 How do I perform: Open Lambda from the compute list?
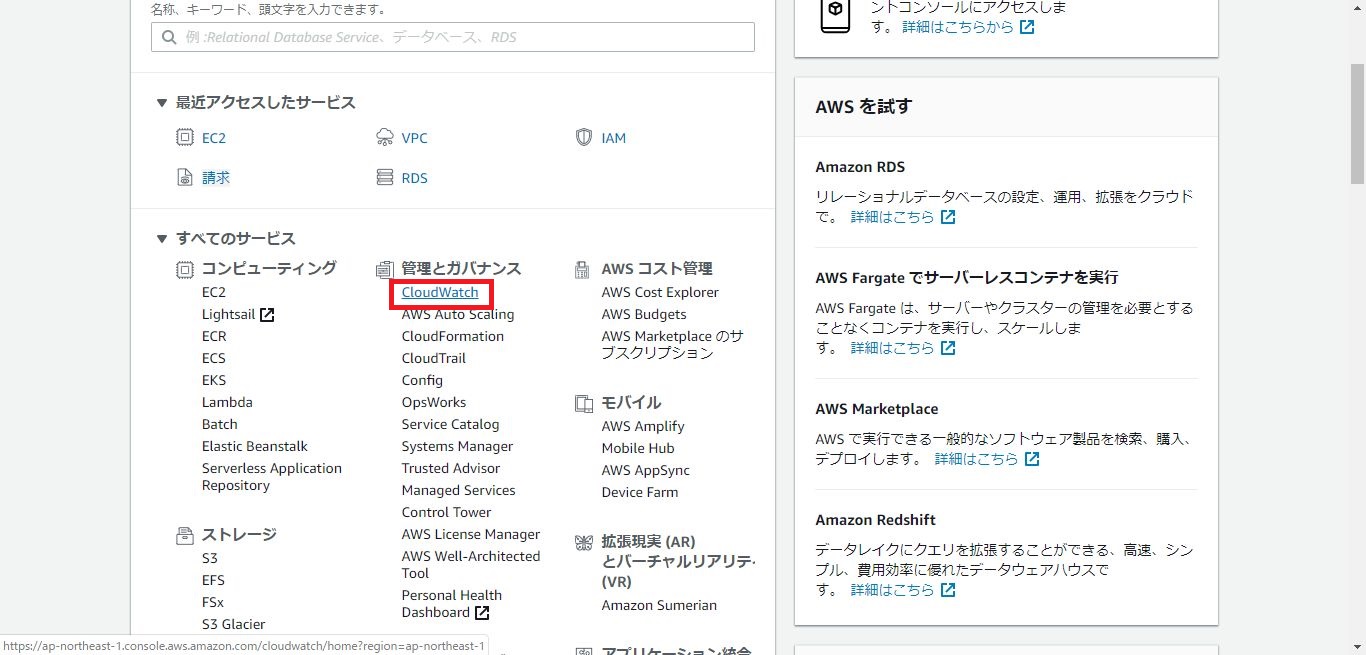click(x=227, y=402)
